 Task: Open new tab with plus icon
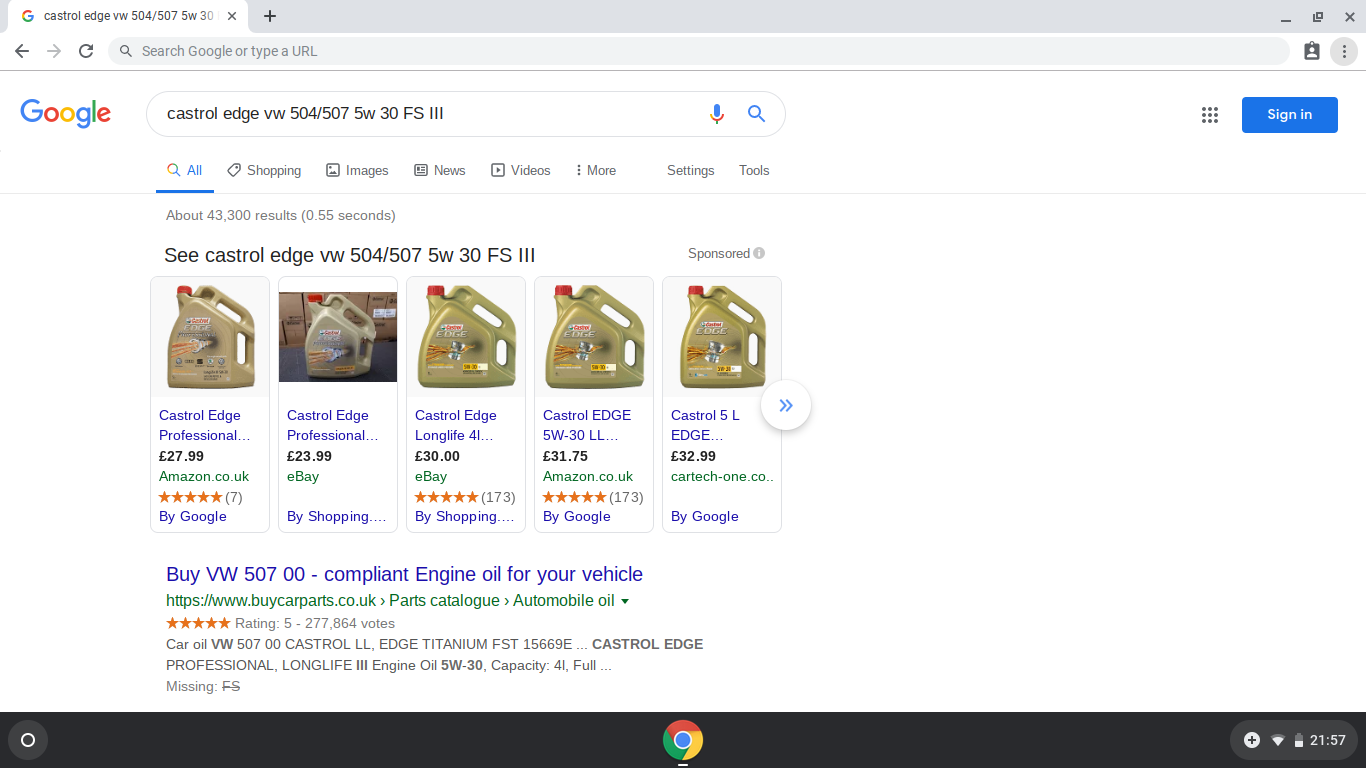pyautogui.click(x=270, y=16)
